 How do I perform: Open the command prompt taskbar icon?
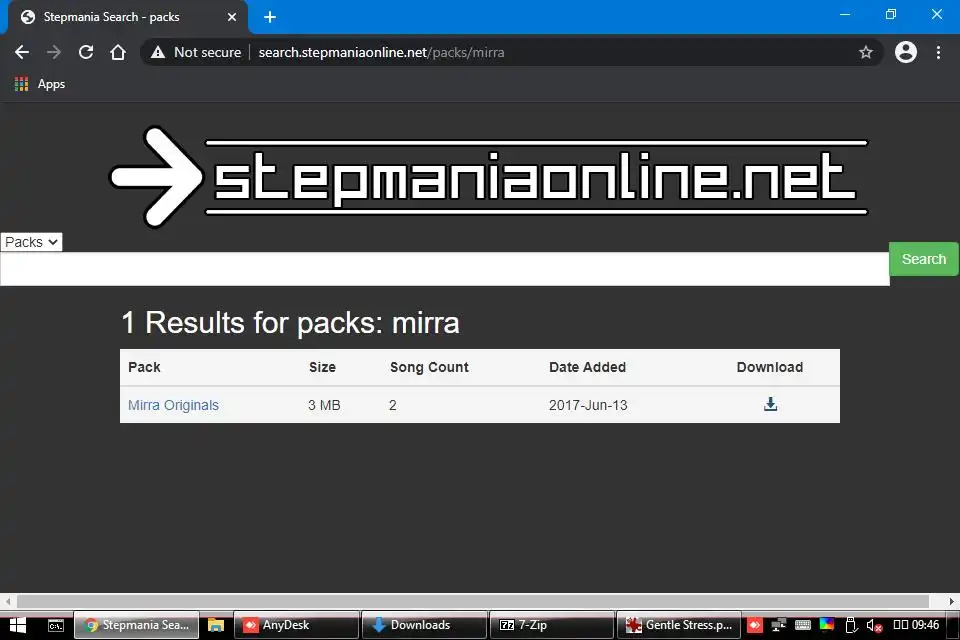coord(56,625)
